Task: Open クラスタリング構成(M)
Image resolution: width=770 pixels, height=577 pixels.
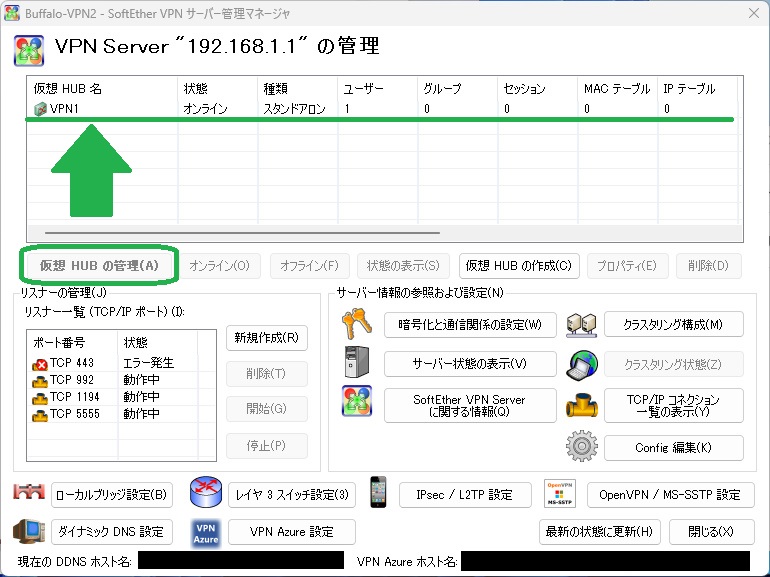Action: click(x=673, y=324)
